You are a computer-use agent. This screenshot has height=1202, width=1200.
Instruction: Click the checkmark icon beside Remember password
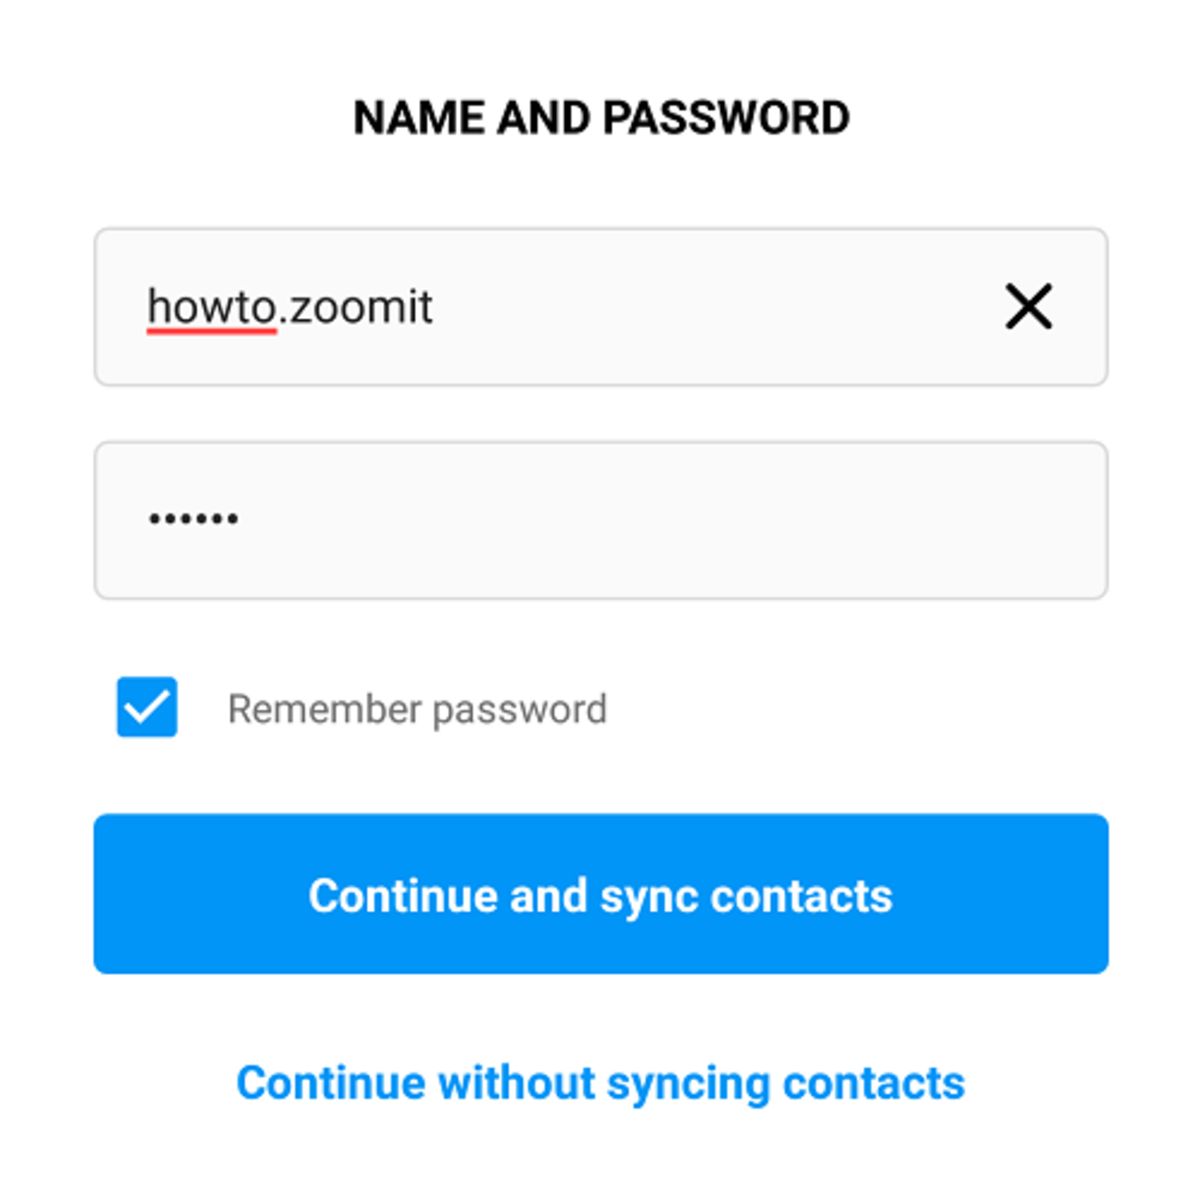[x=147, y=707]
